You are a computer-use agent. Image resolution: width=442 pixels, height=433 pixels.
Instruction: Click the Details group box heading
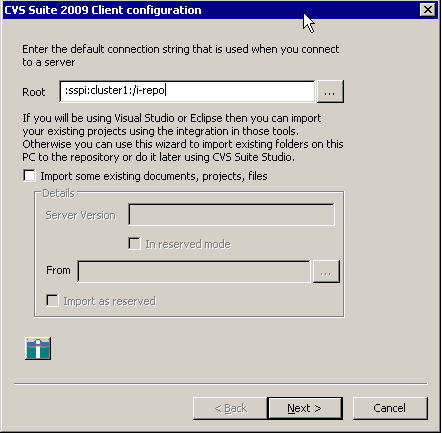click(58, 193)
